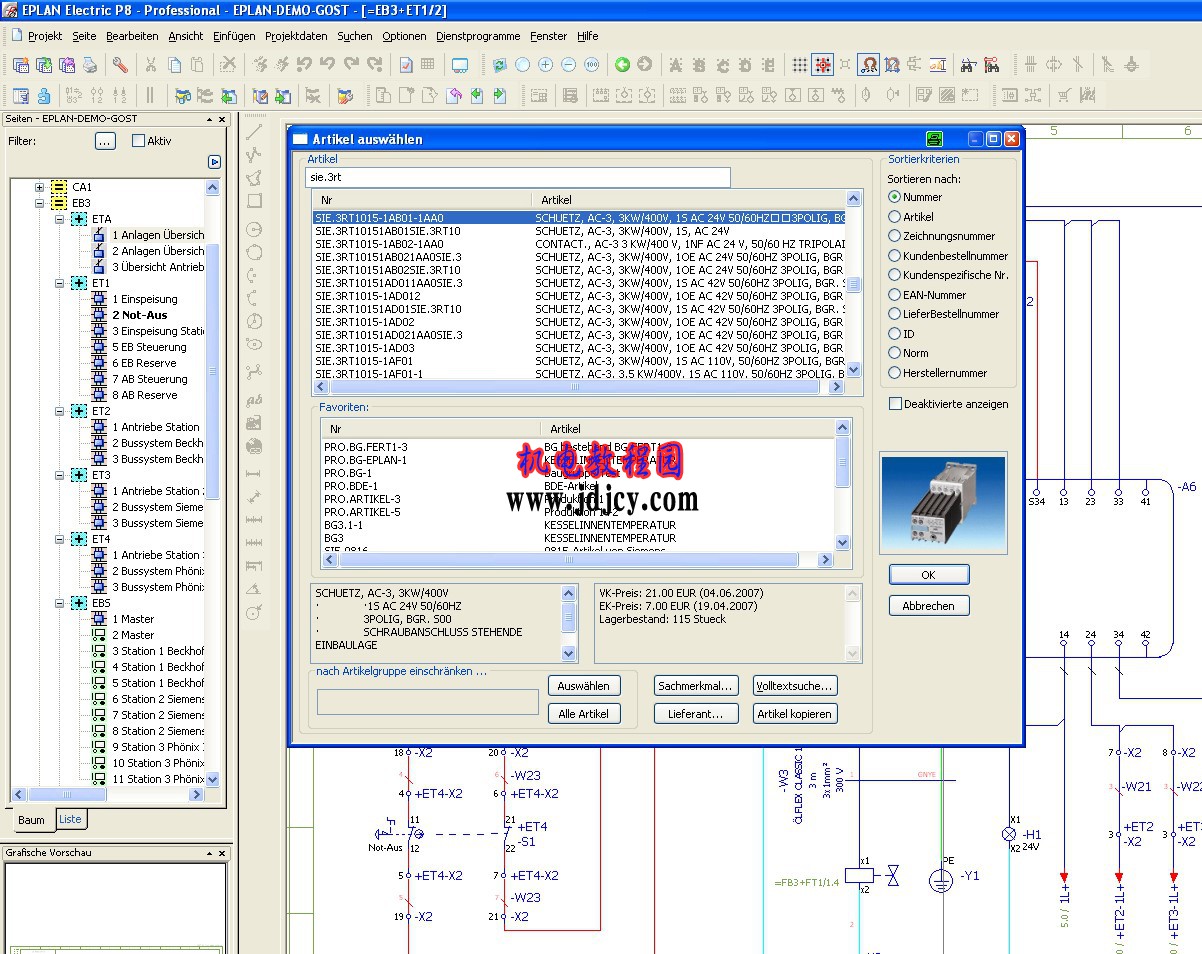
Task: Click the filter panel blue arrow button
Action: [214, 162]
